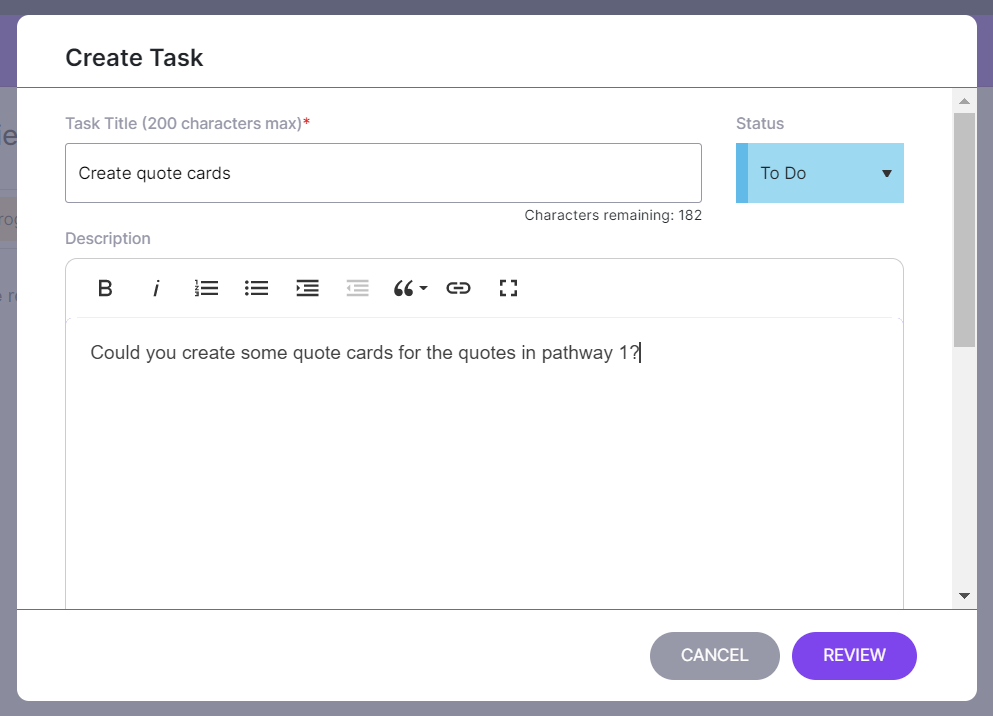Insert a hyperlink in description
Image resolution: width=993 pixels, height=716 pixels.
tap(459, 289)
